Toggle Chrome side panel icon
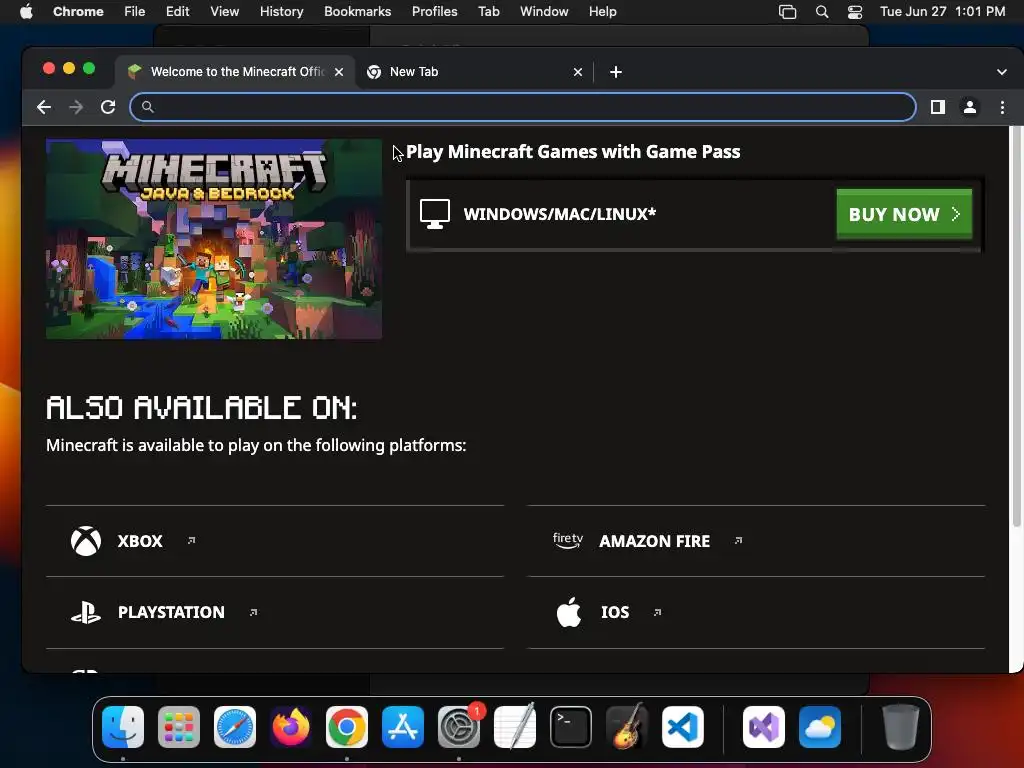Image resolution: width=1024 pixels, height=768 pixels. pyautogui.click(x=938, y=107)
